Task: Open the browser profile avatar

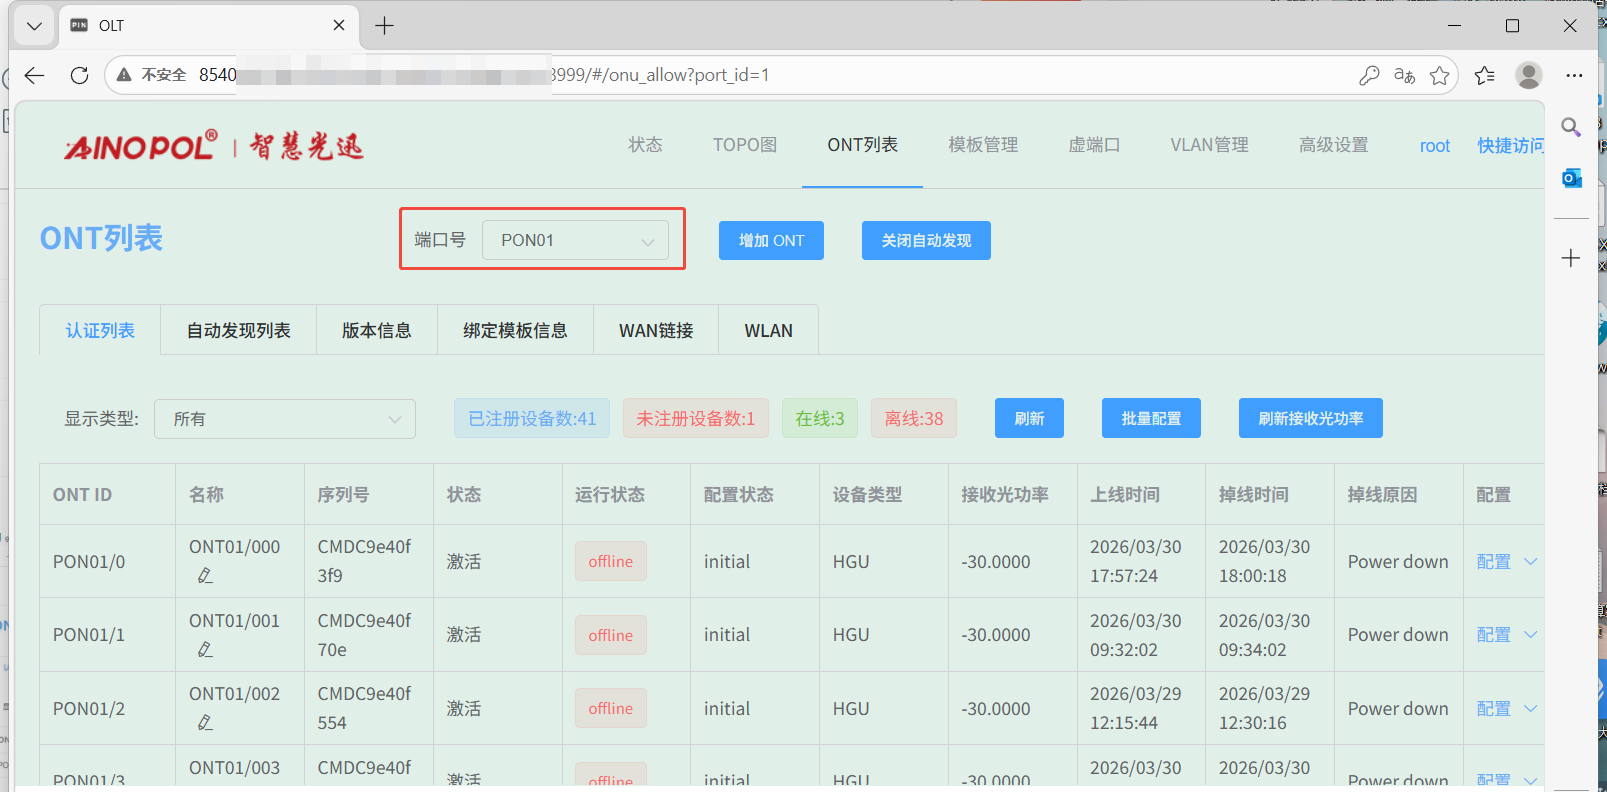Action: point(1528,75)
